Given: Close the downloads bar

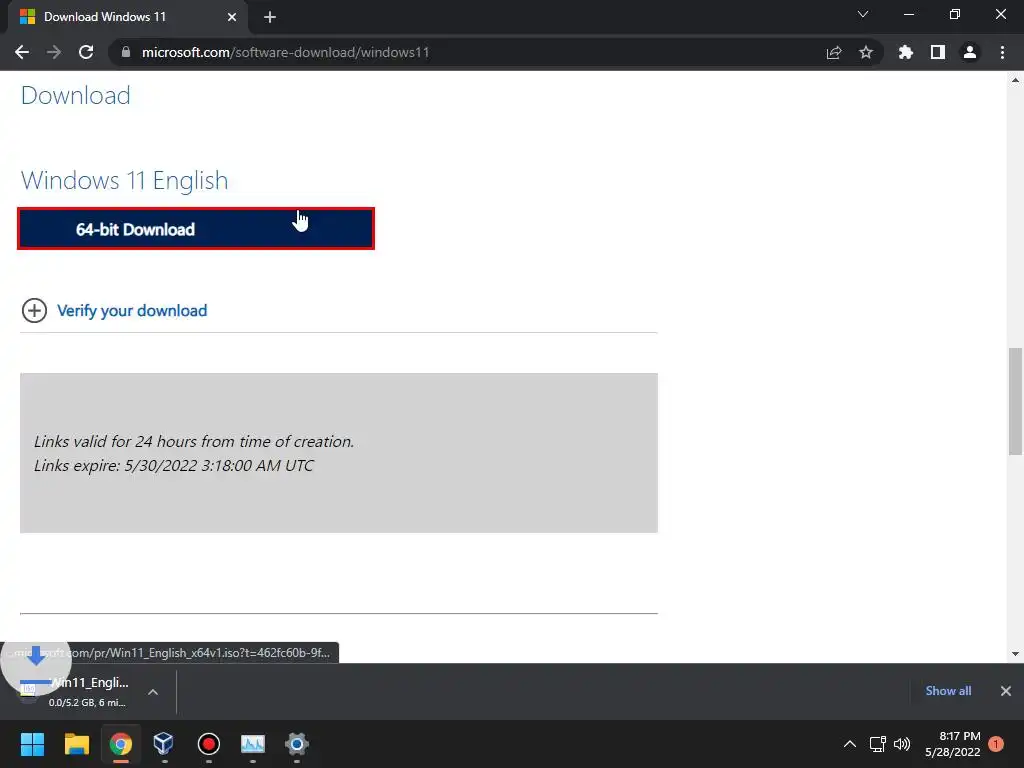Looking at the screenshot, I should point(1006,691).
